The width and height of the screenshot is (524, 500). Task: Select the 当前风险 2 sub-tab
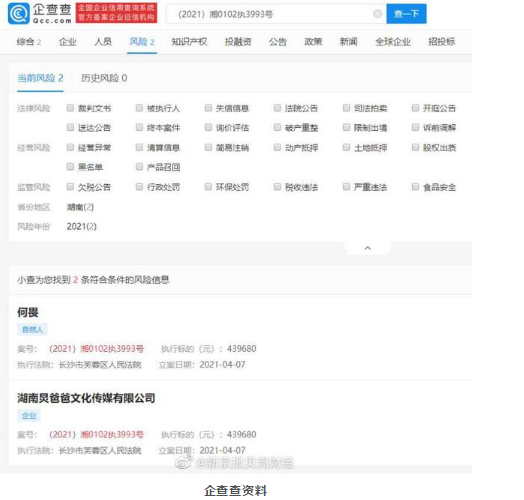point(40,78)
